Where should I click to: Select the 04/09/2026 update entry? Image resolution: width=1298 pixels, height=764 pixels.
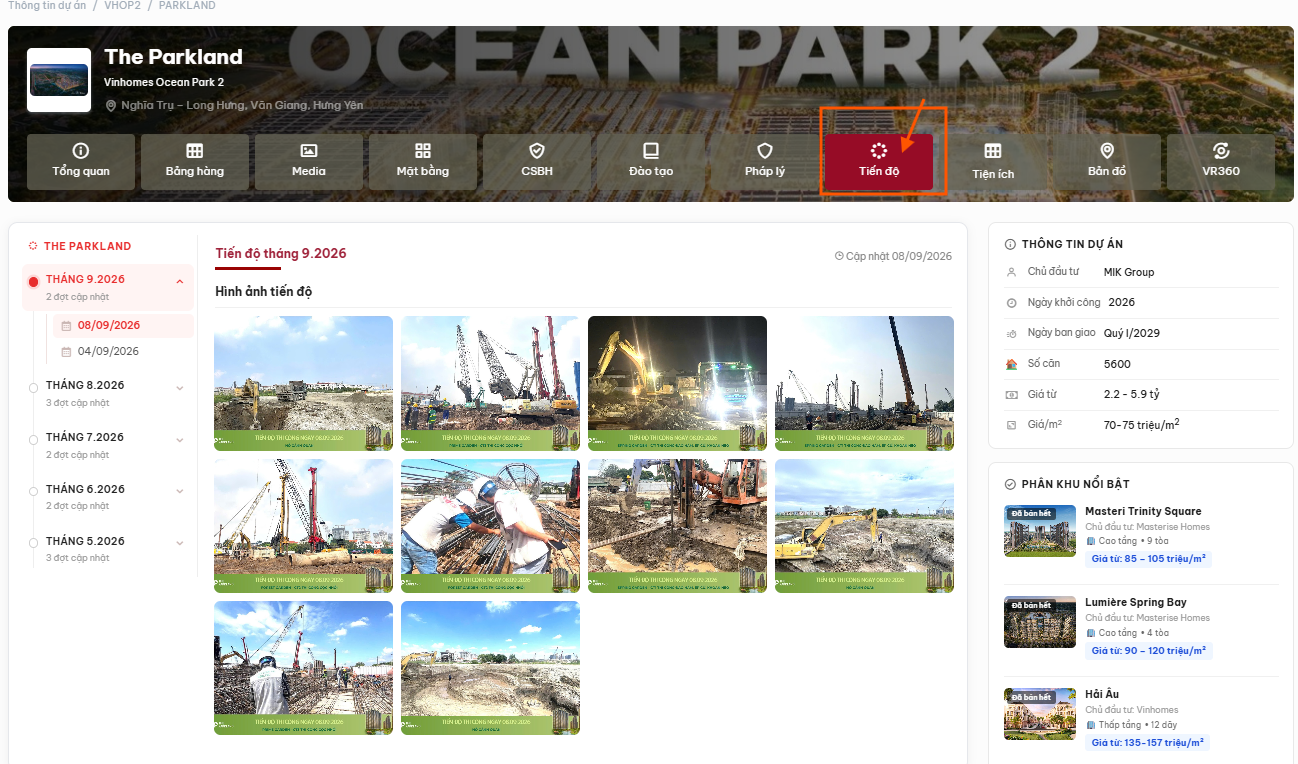pyautogui.click(x=123, y=351)
